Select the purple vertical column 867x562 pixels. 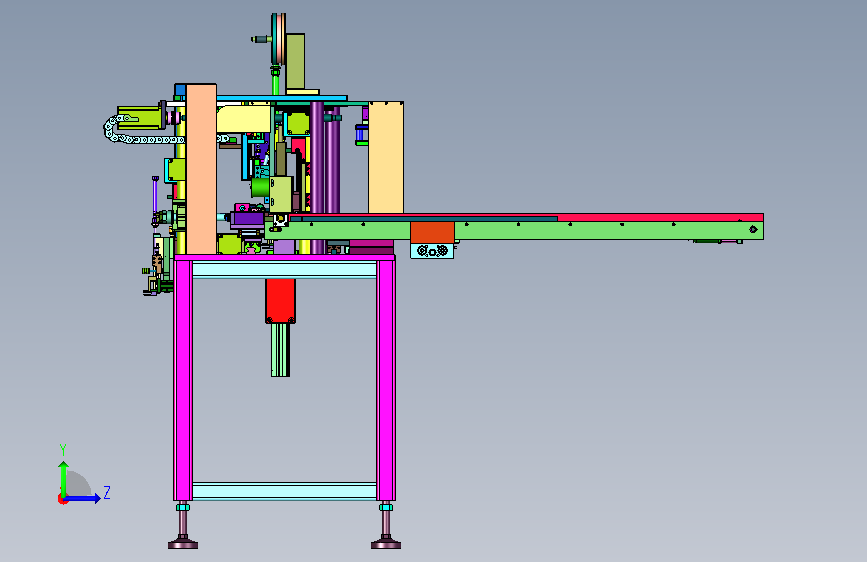[x=317, y=178]
